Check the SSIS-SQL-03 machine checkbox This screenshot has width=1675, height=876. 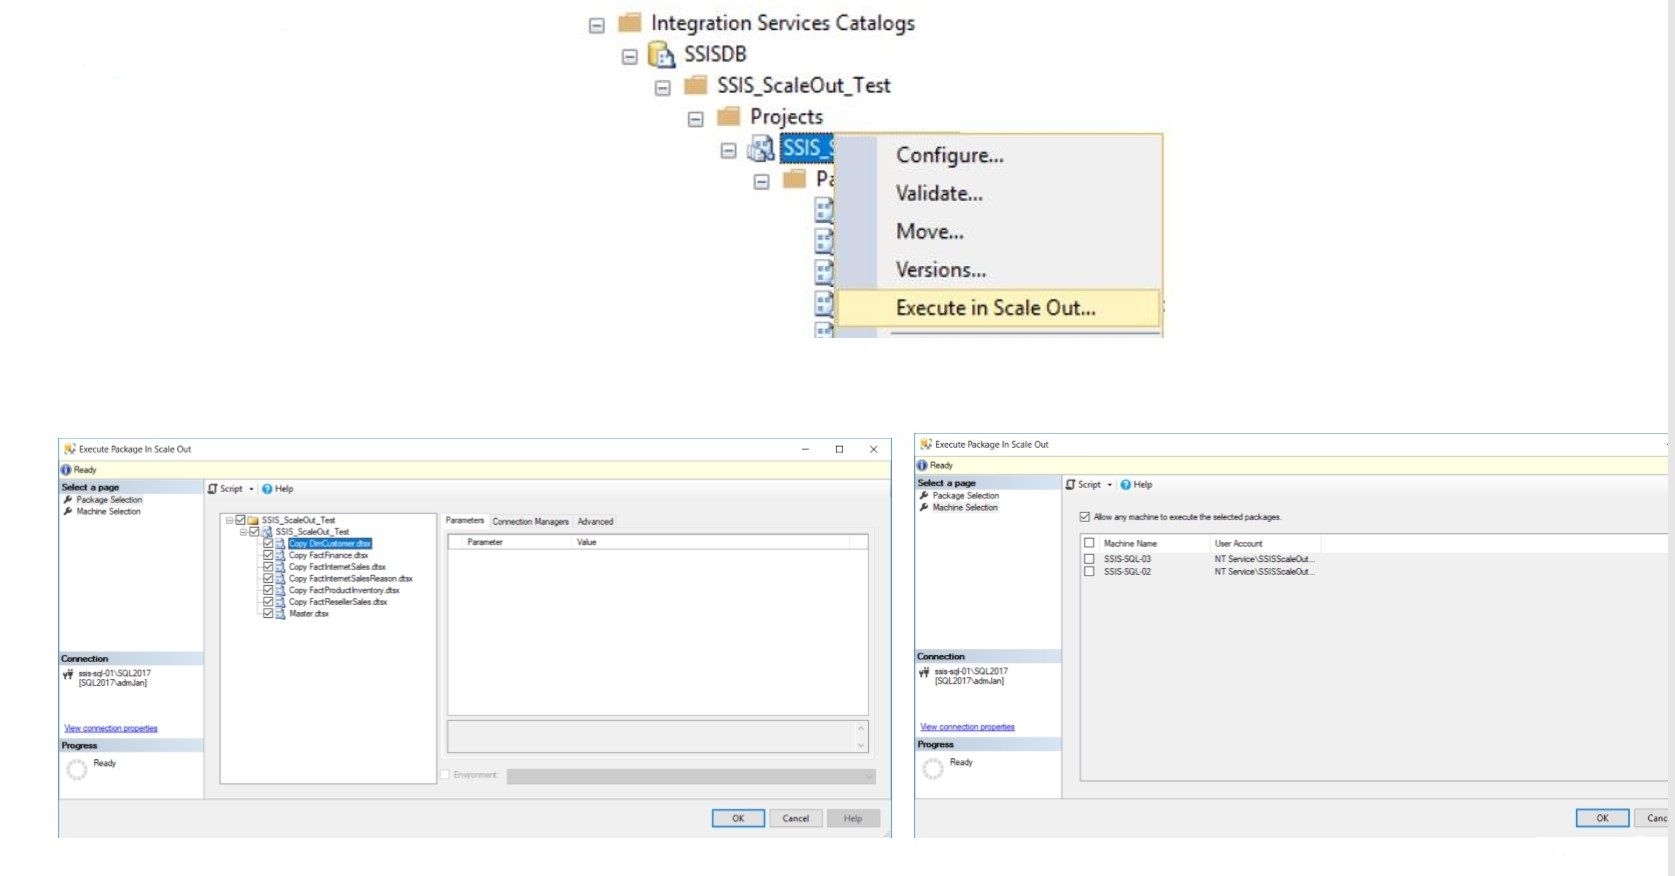(x=1089, y=559)
